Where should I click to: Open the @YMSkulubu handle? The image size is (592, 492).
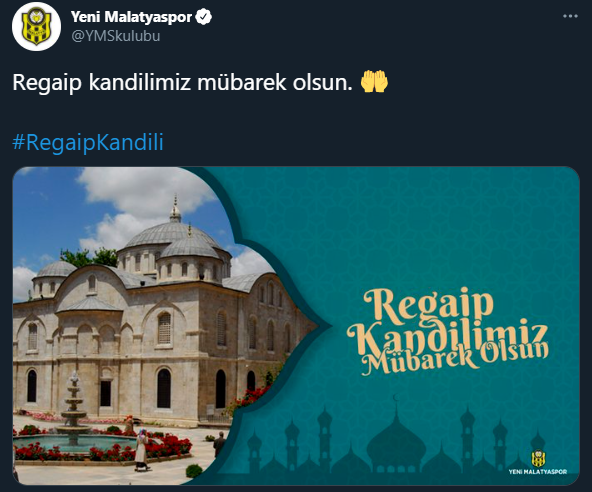click(116, 36)
